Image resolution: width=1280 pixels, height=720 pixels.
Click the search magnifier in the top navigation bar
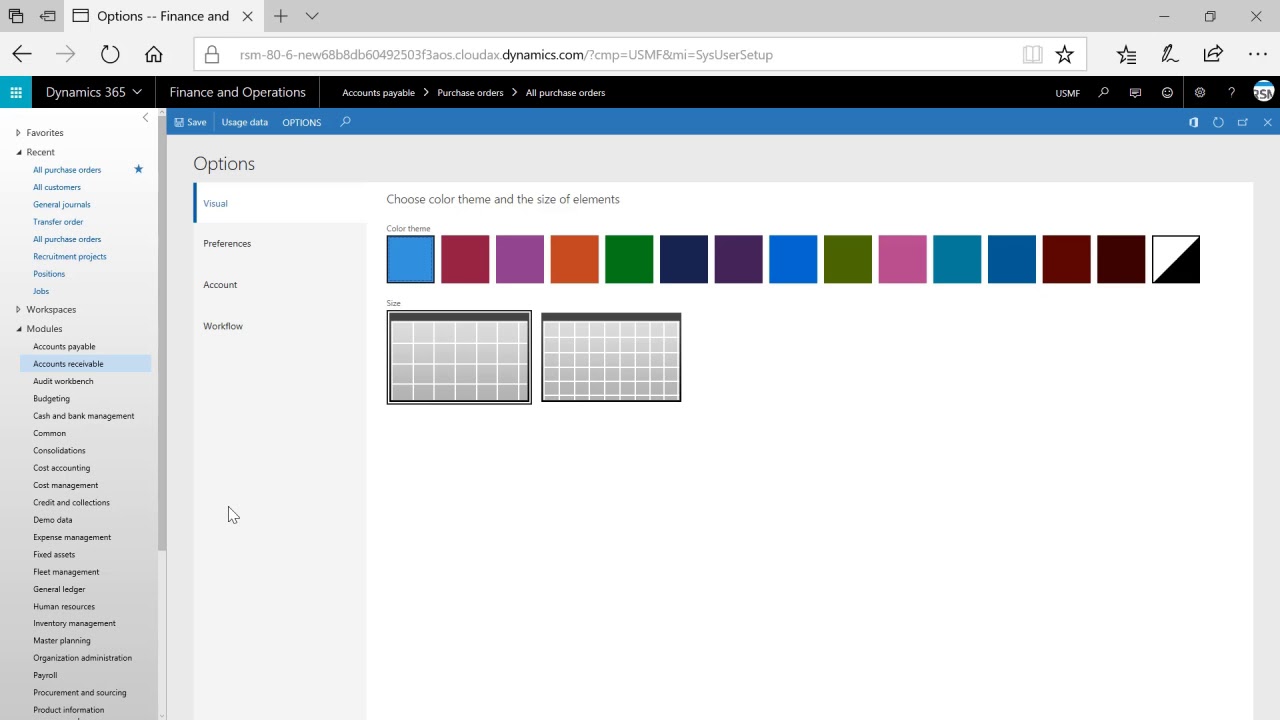(x=1104, y=92)
